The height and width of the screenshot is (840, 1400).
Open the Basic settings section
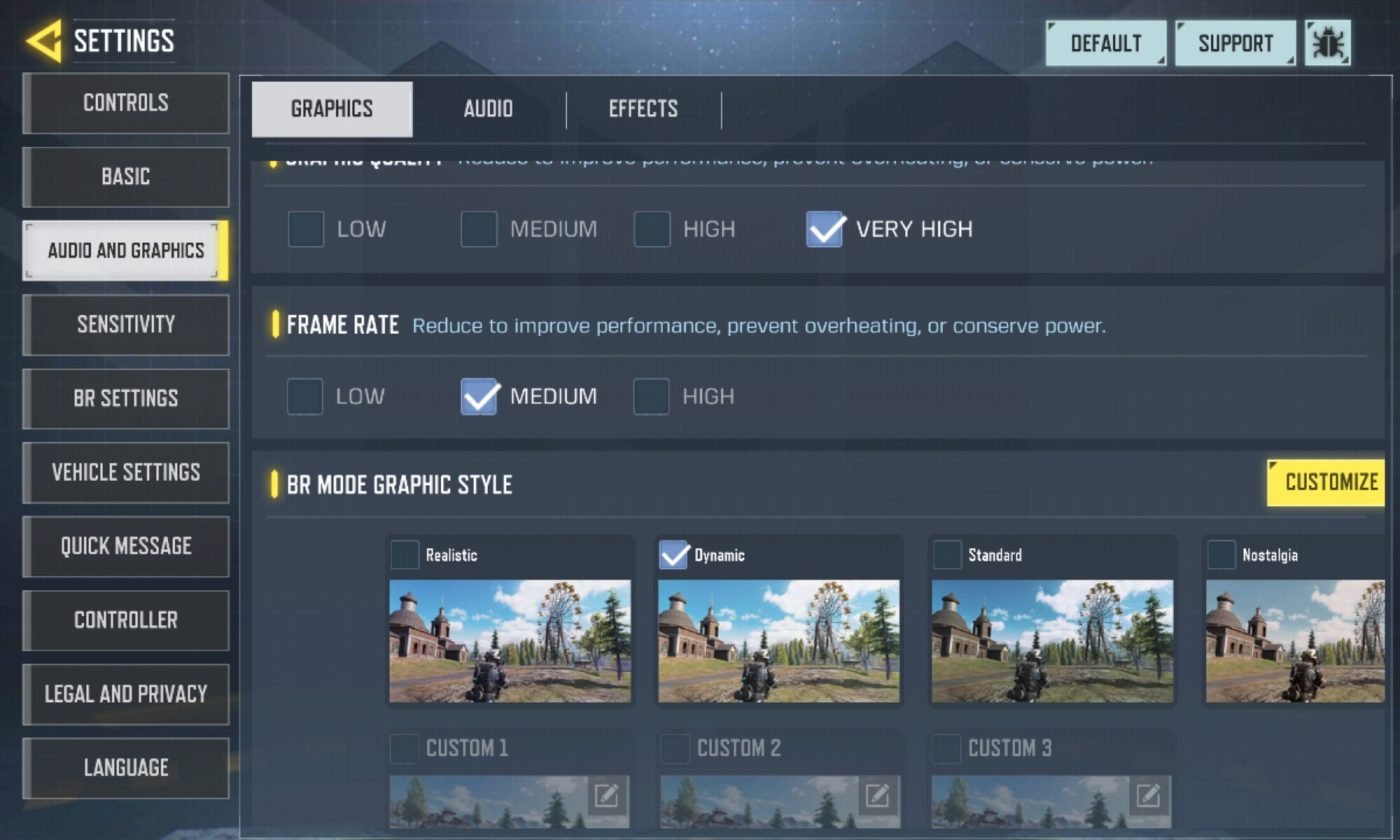coord(126,177)
